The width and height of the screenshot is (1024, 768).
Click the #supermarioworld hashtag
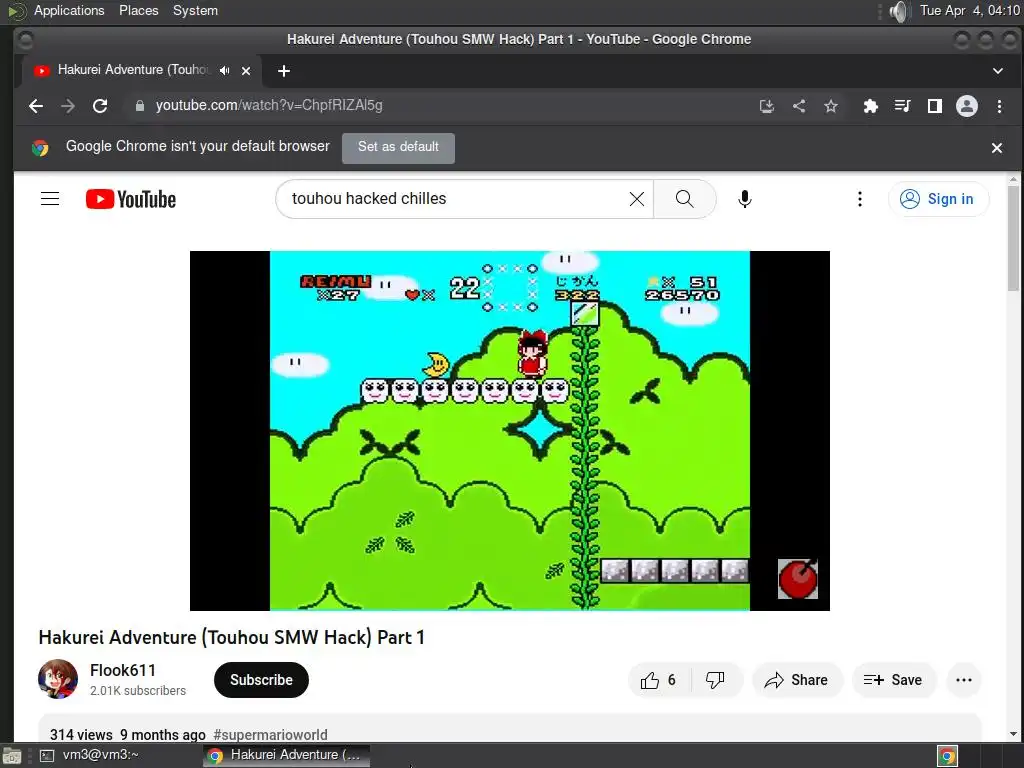click(x=270, y=735)
